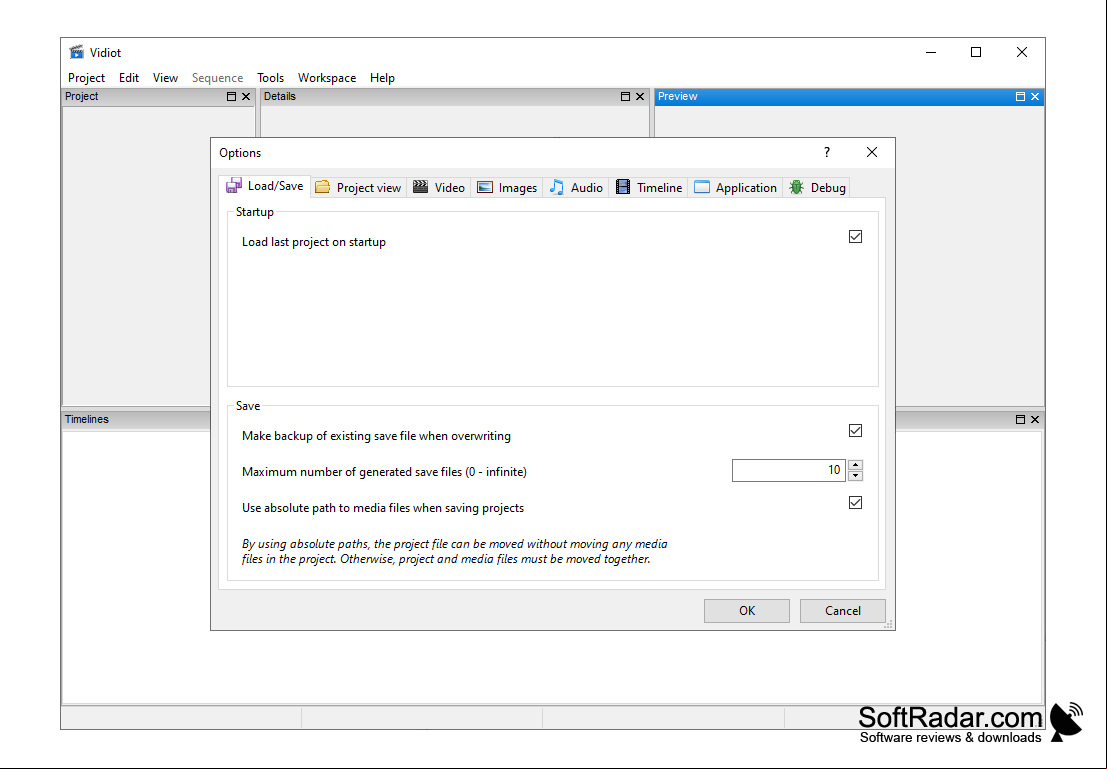Open the Edit menu
The width and height of the screenshot is (1107, 769).
(128, 78)
